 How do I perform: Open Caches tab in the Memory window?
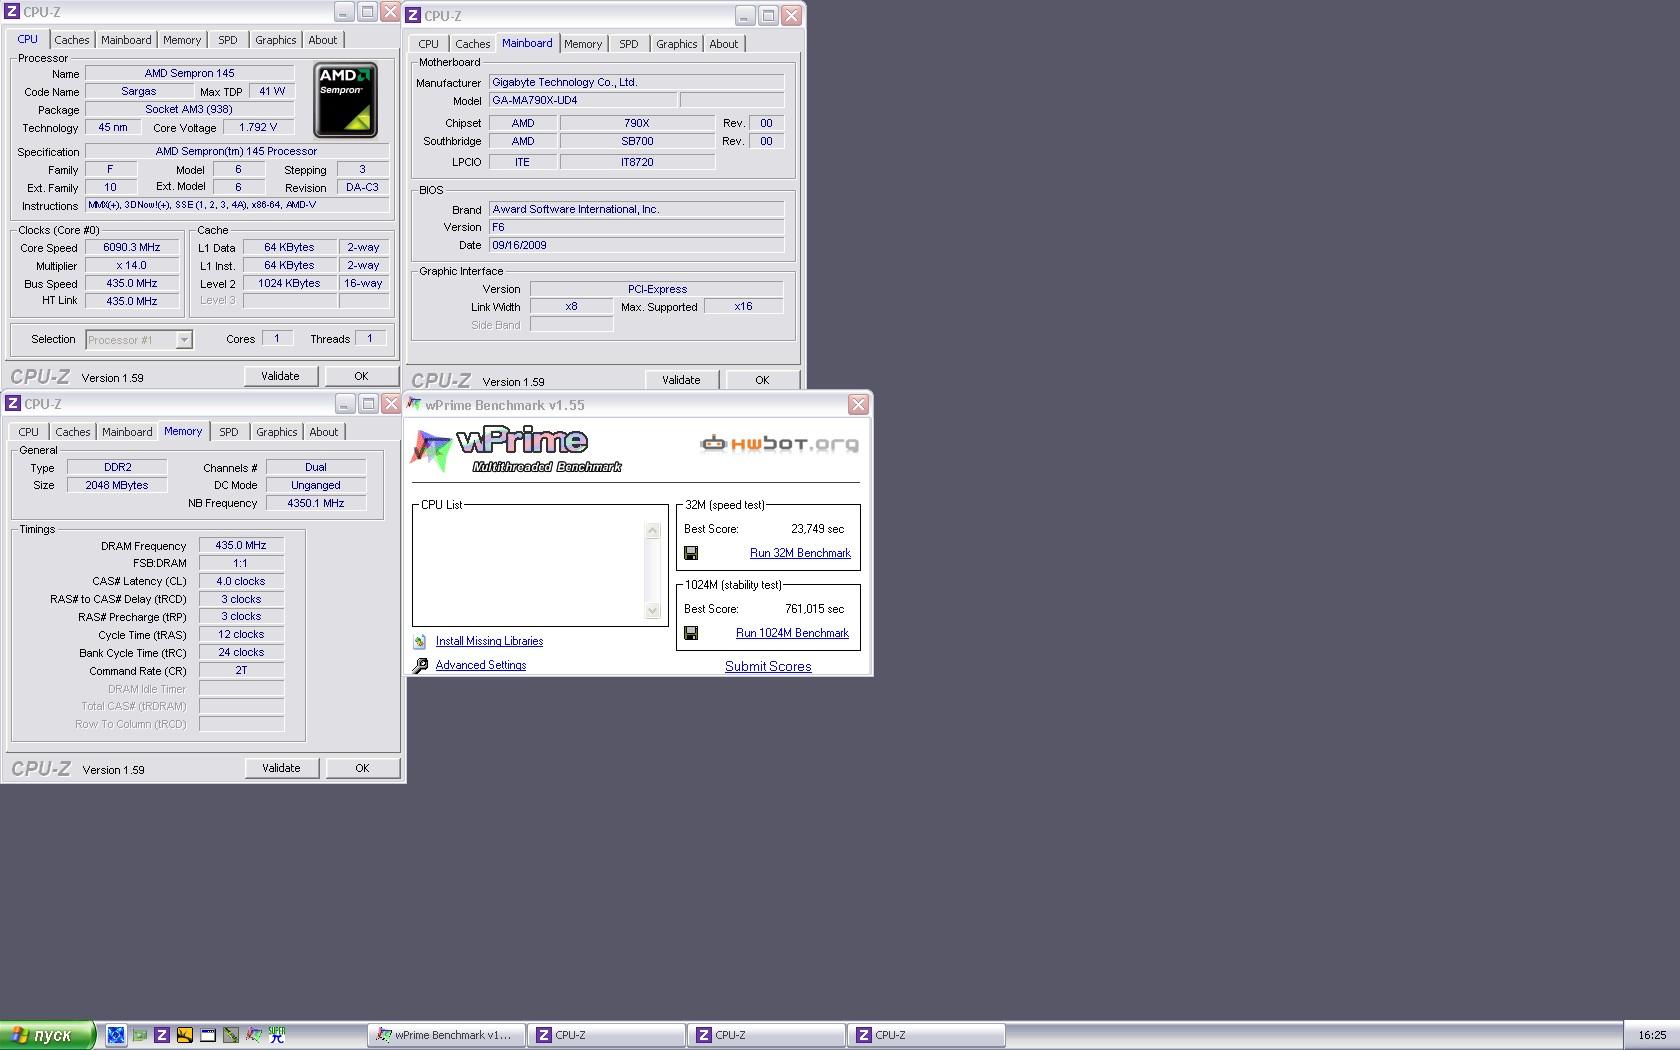click(73, 432)
